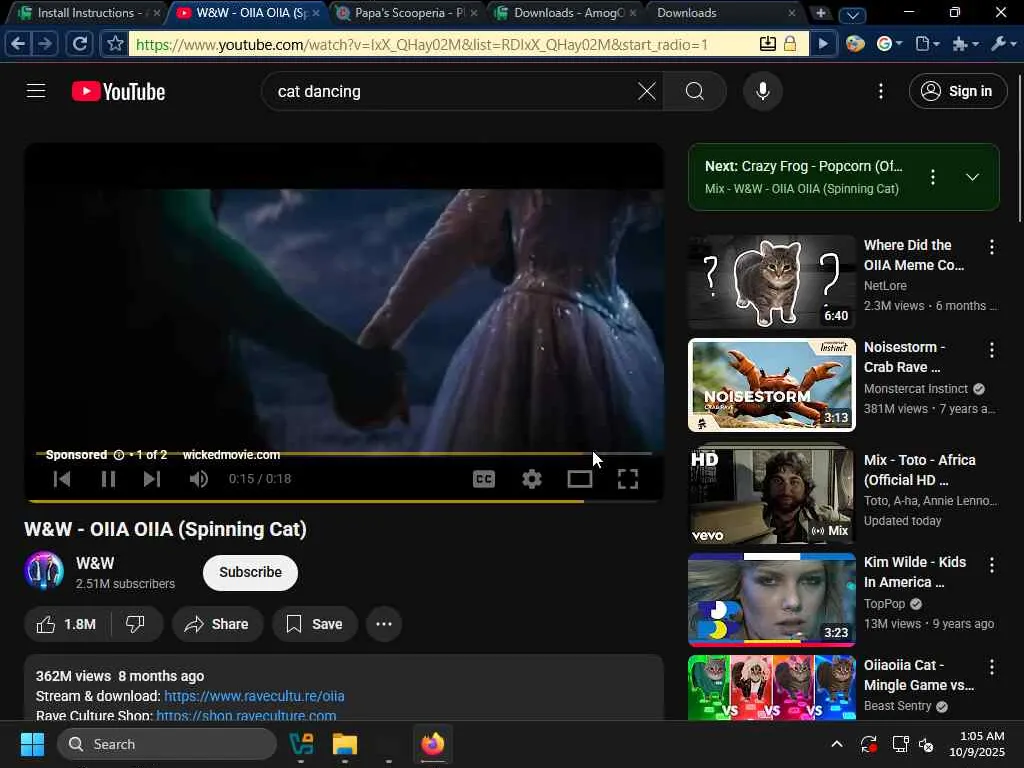Click the magnifier search button
The image size is (1024, 768).
[695, 91]
